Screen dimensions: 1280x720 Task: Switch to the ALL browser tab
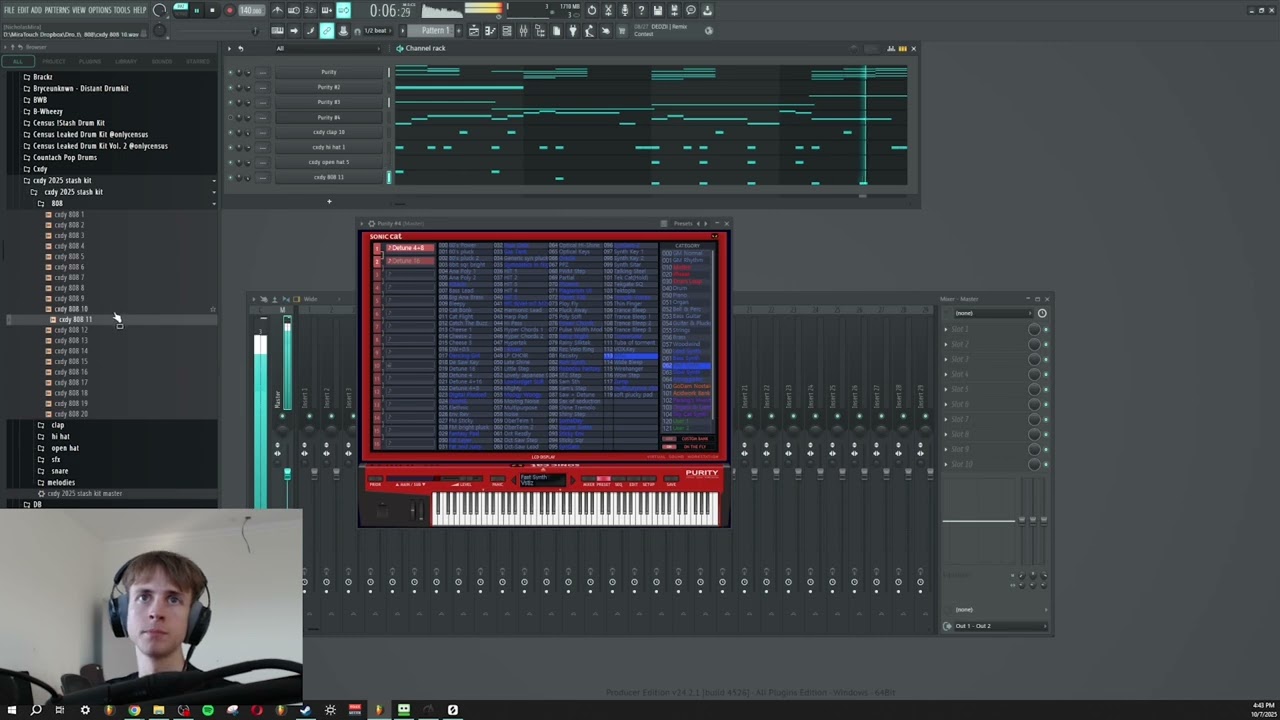[x=17, y=61]
